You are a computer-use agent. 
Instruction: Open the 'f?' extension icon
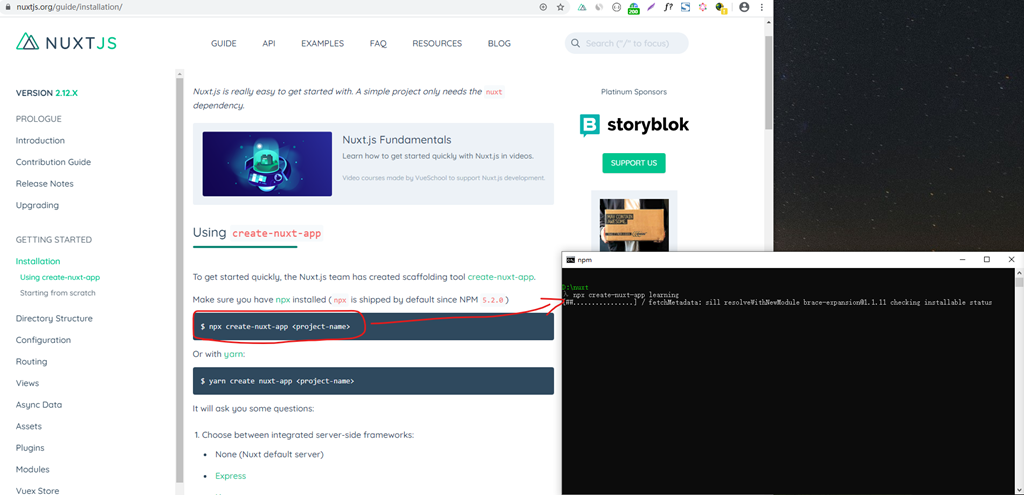click(668, 7)
